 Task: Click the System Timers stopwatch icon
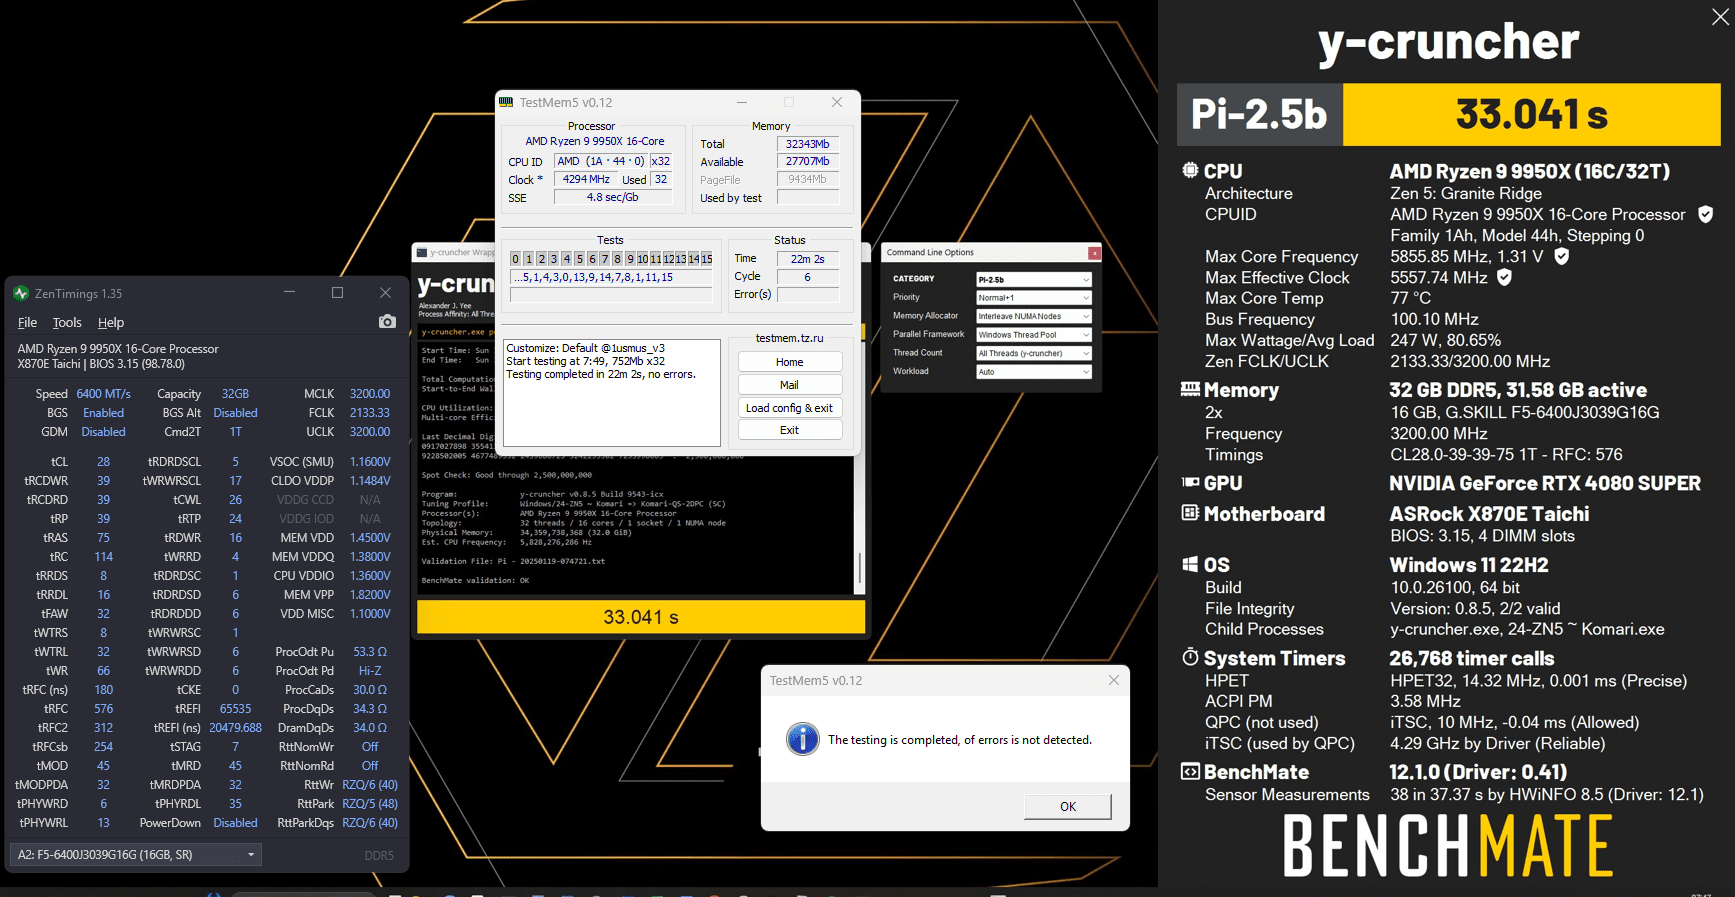1190,657
